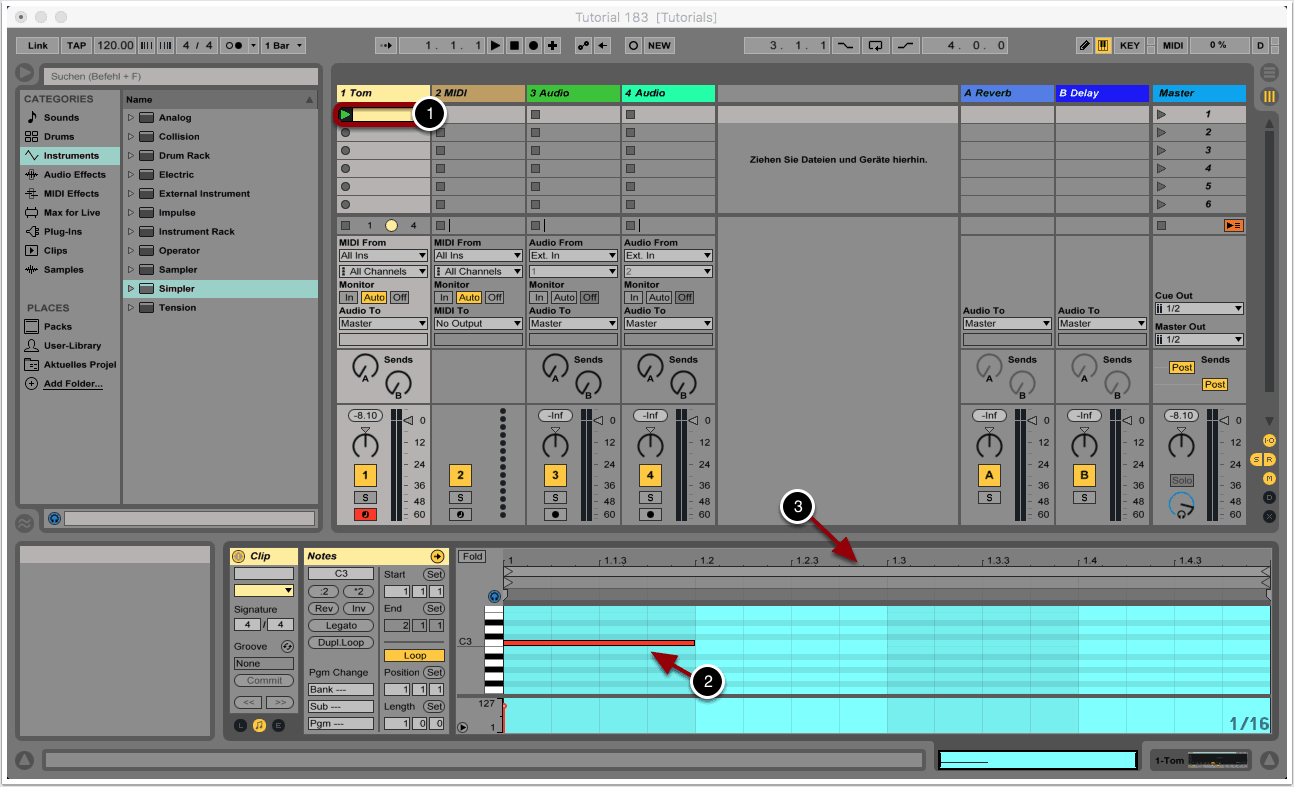The image size is (1294, 787).
Task: Click the Dupl.Loop button
Action: (x=341, y=642)
